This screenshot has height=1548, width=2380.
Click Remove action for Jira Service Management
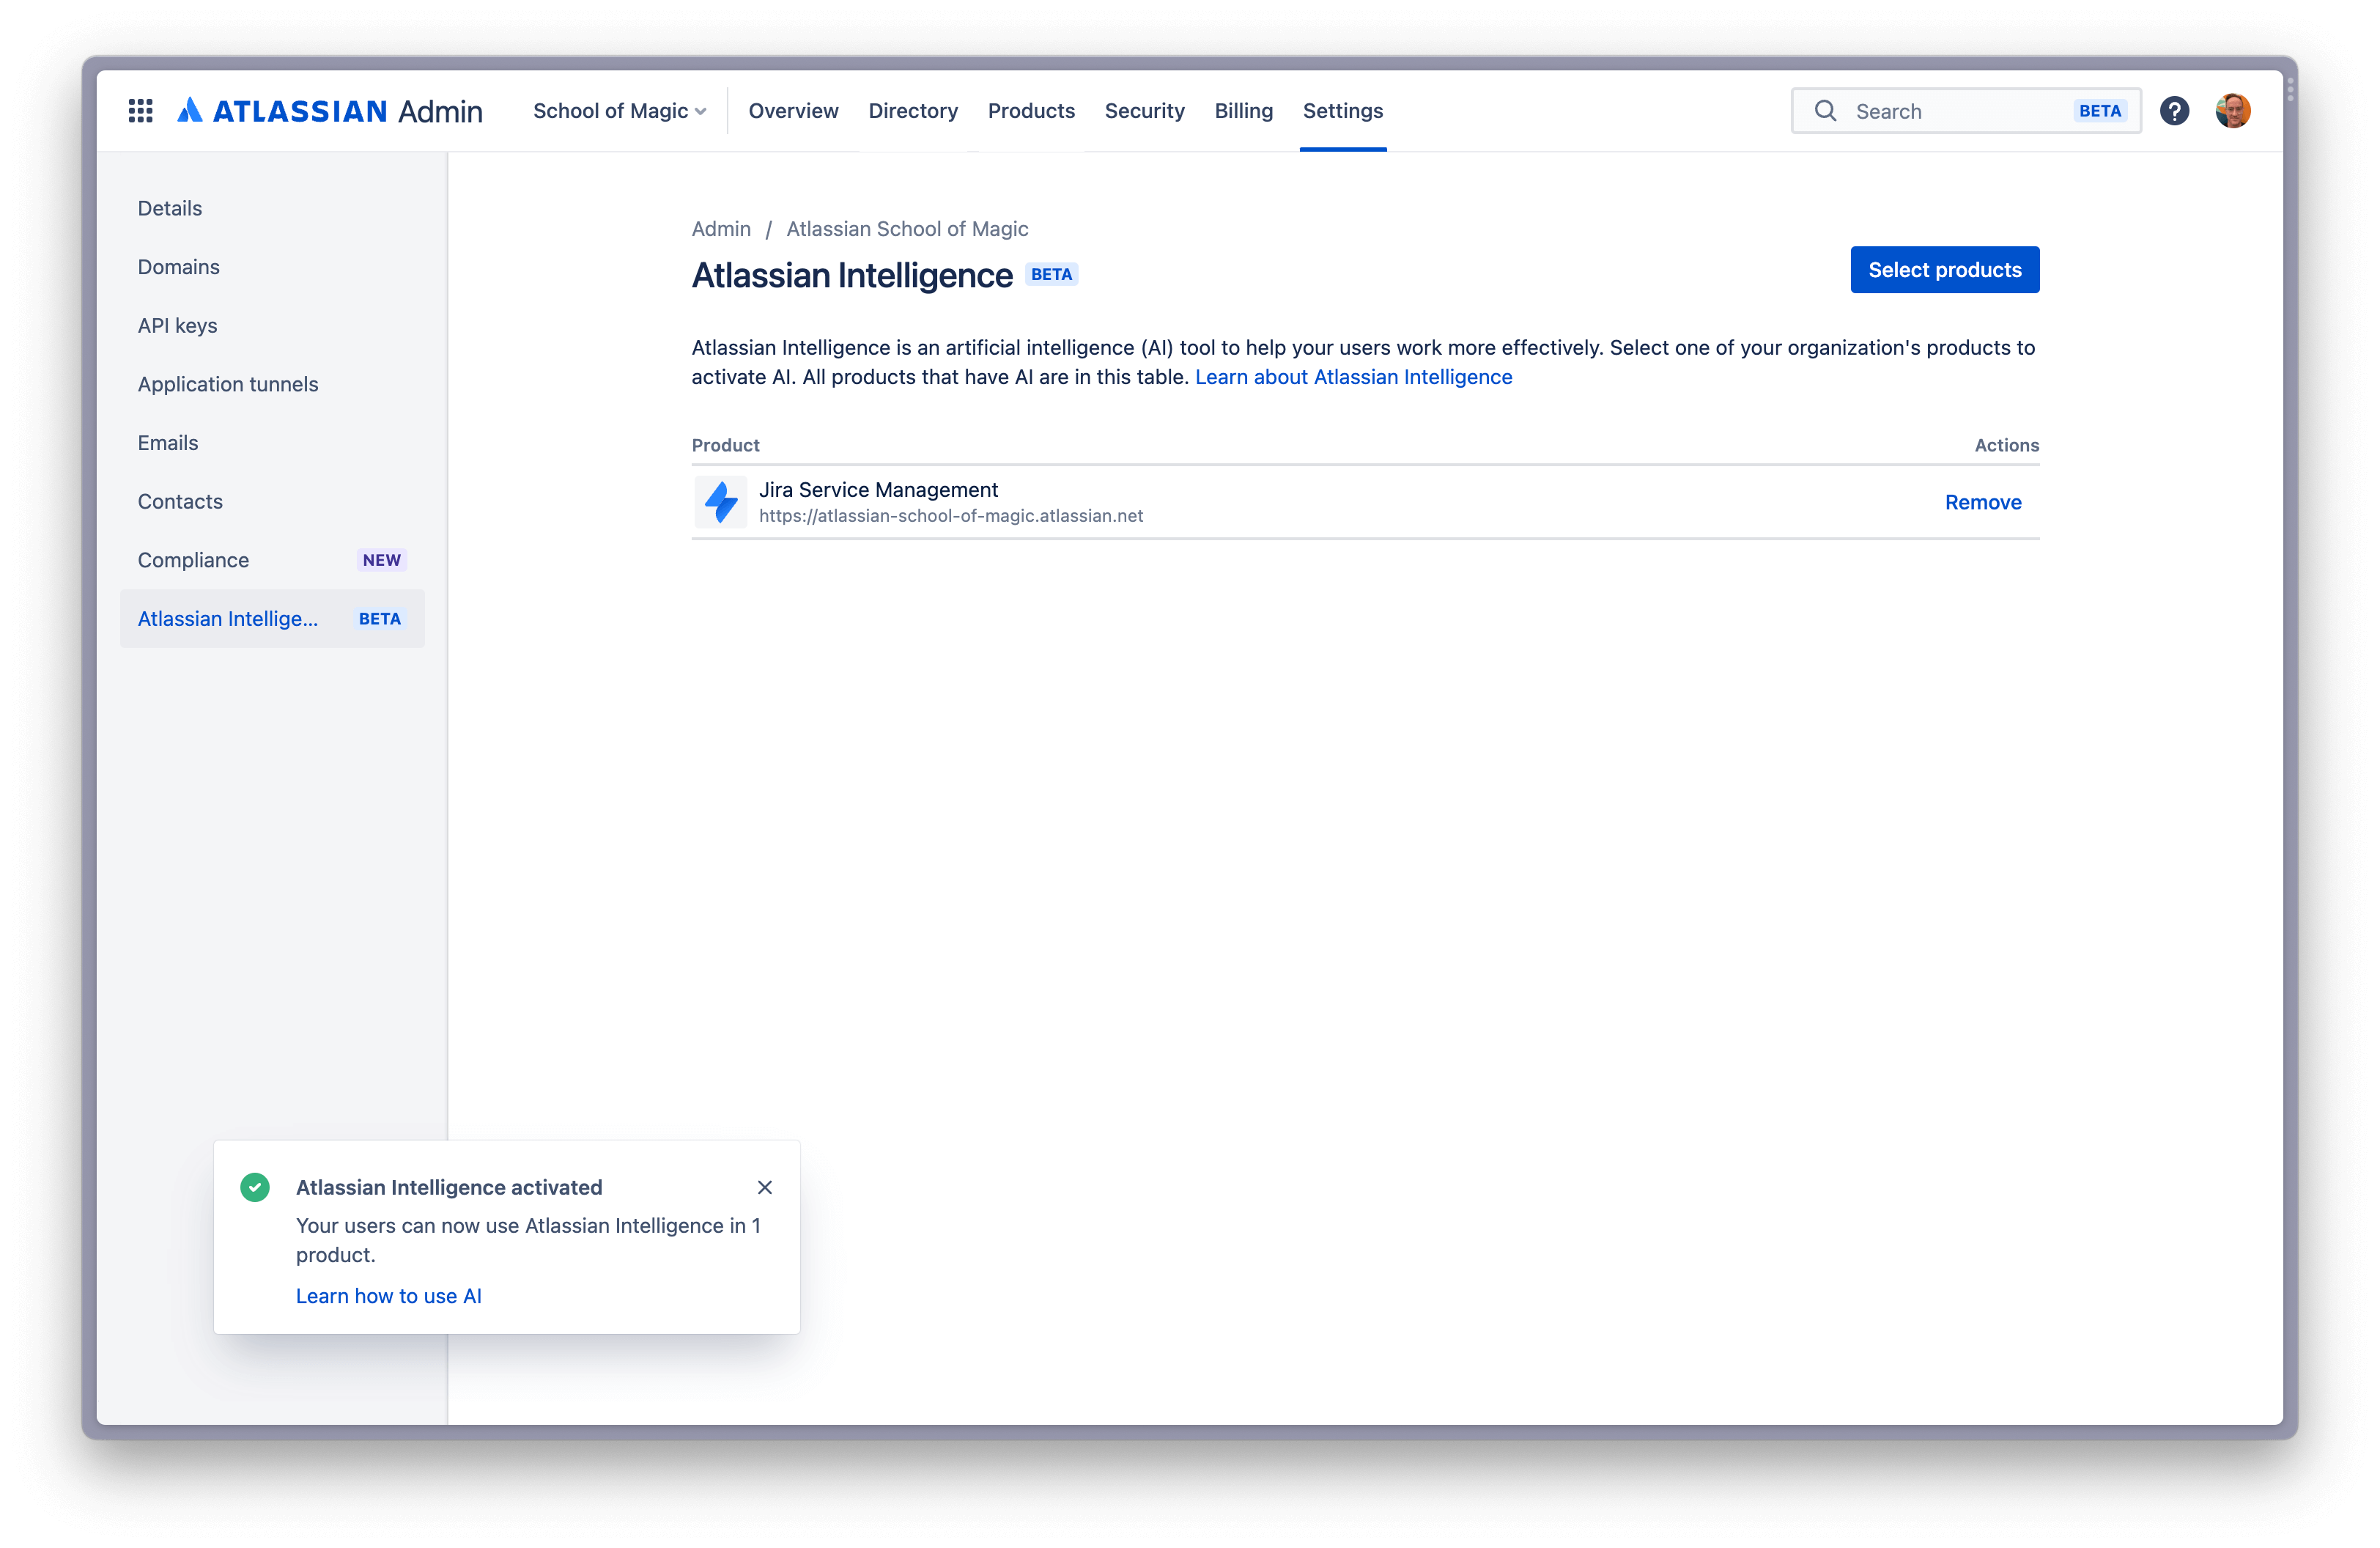pos(1983,501)
